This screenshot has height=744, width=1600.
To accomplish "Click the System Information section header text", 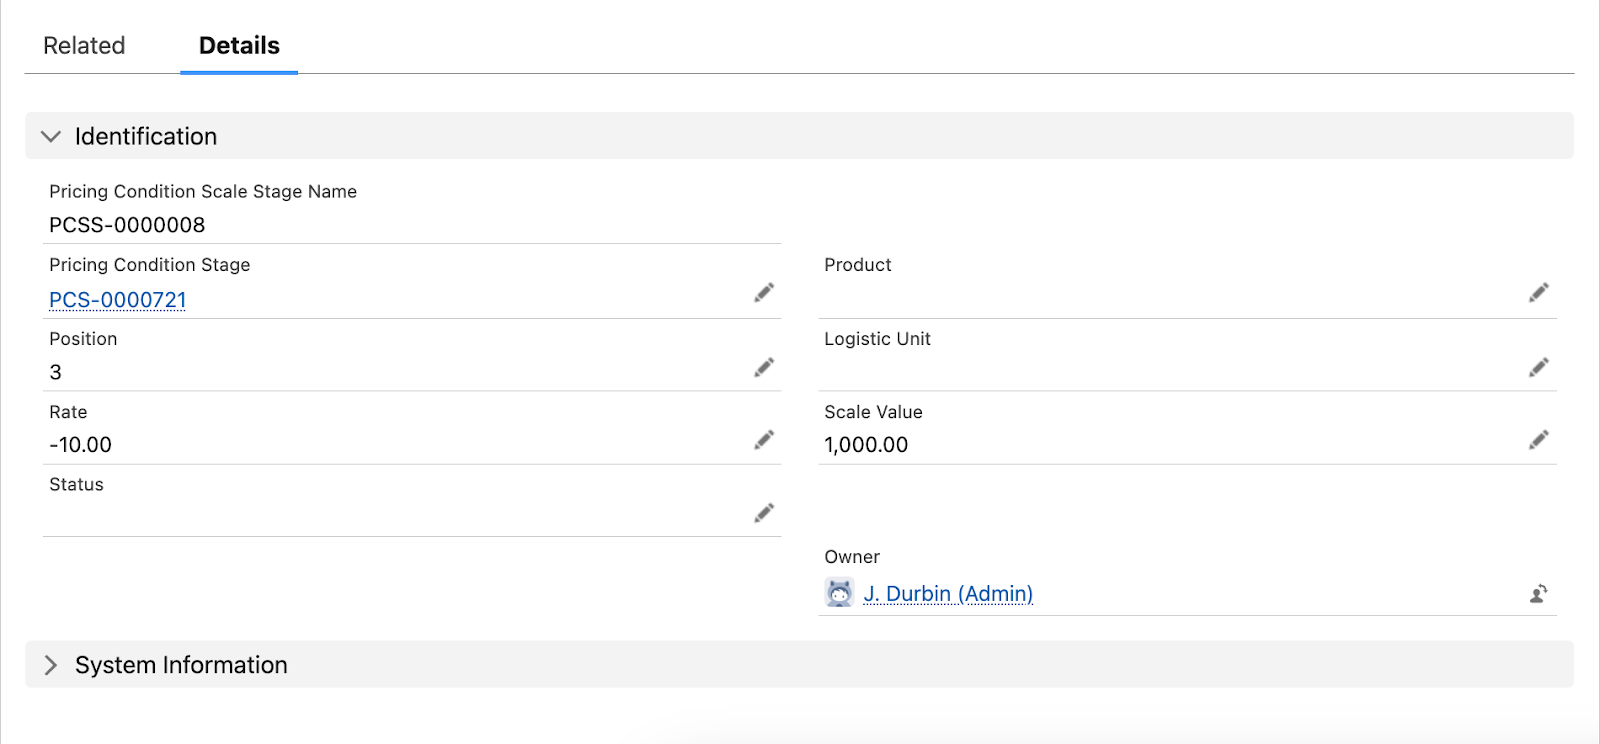I will tap(181, 665).
